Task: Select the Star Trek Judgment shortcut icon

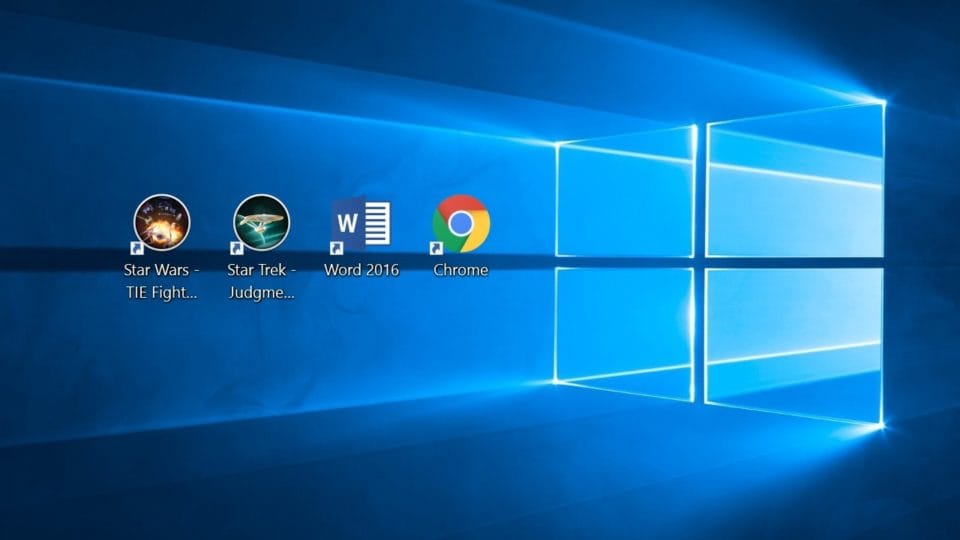Action: pos(261,223)
